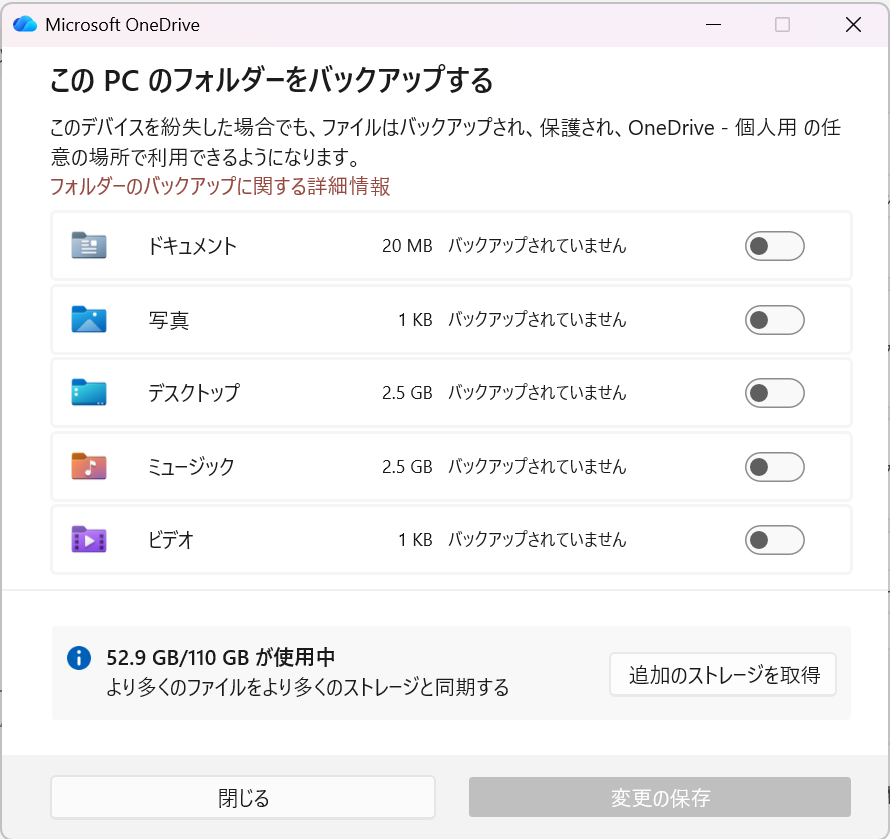Turn on デスクトップ backup
The image size is (890, 839).
774,393
